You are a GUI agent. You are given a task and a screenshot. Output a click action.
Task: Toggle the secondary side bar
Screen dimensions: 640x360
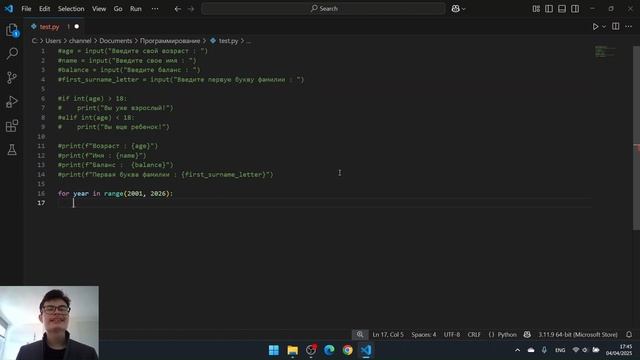click(575, 9)
